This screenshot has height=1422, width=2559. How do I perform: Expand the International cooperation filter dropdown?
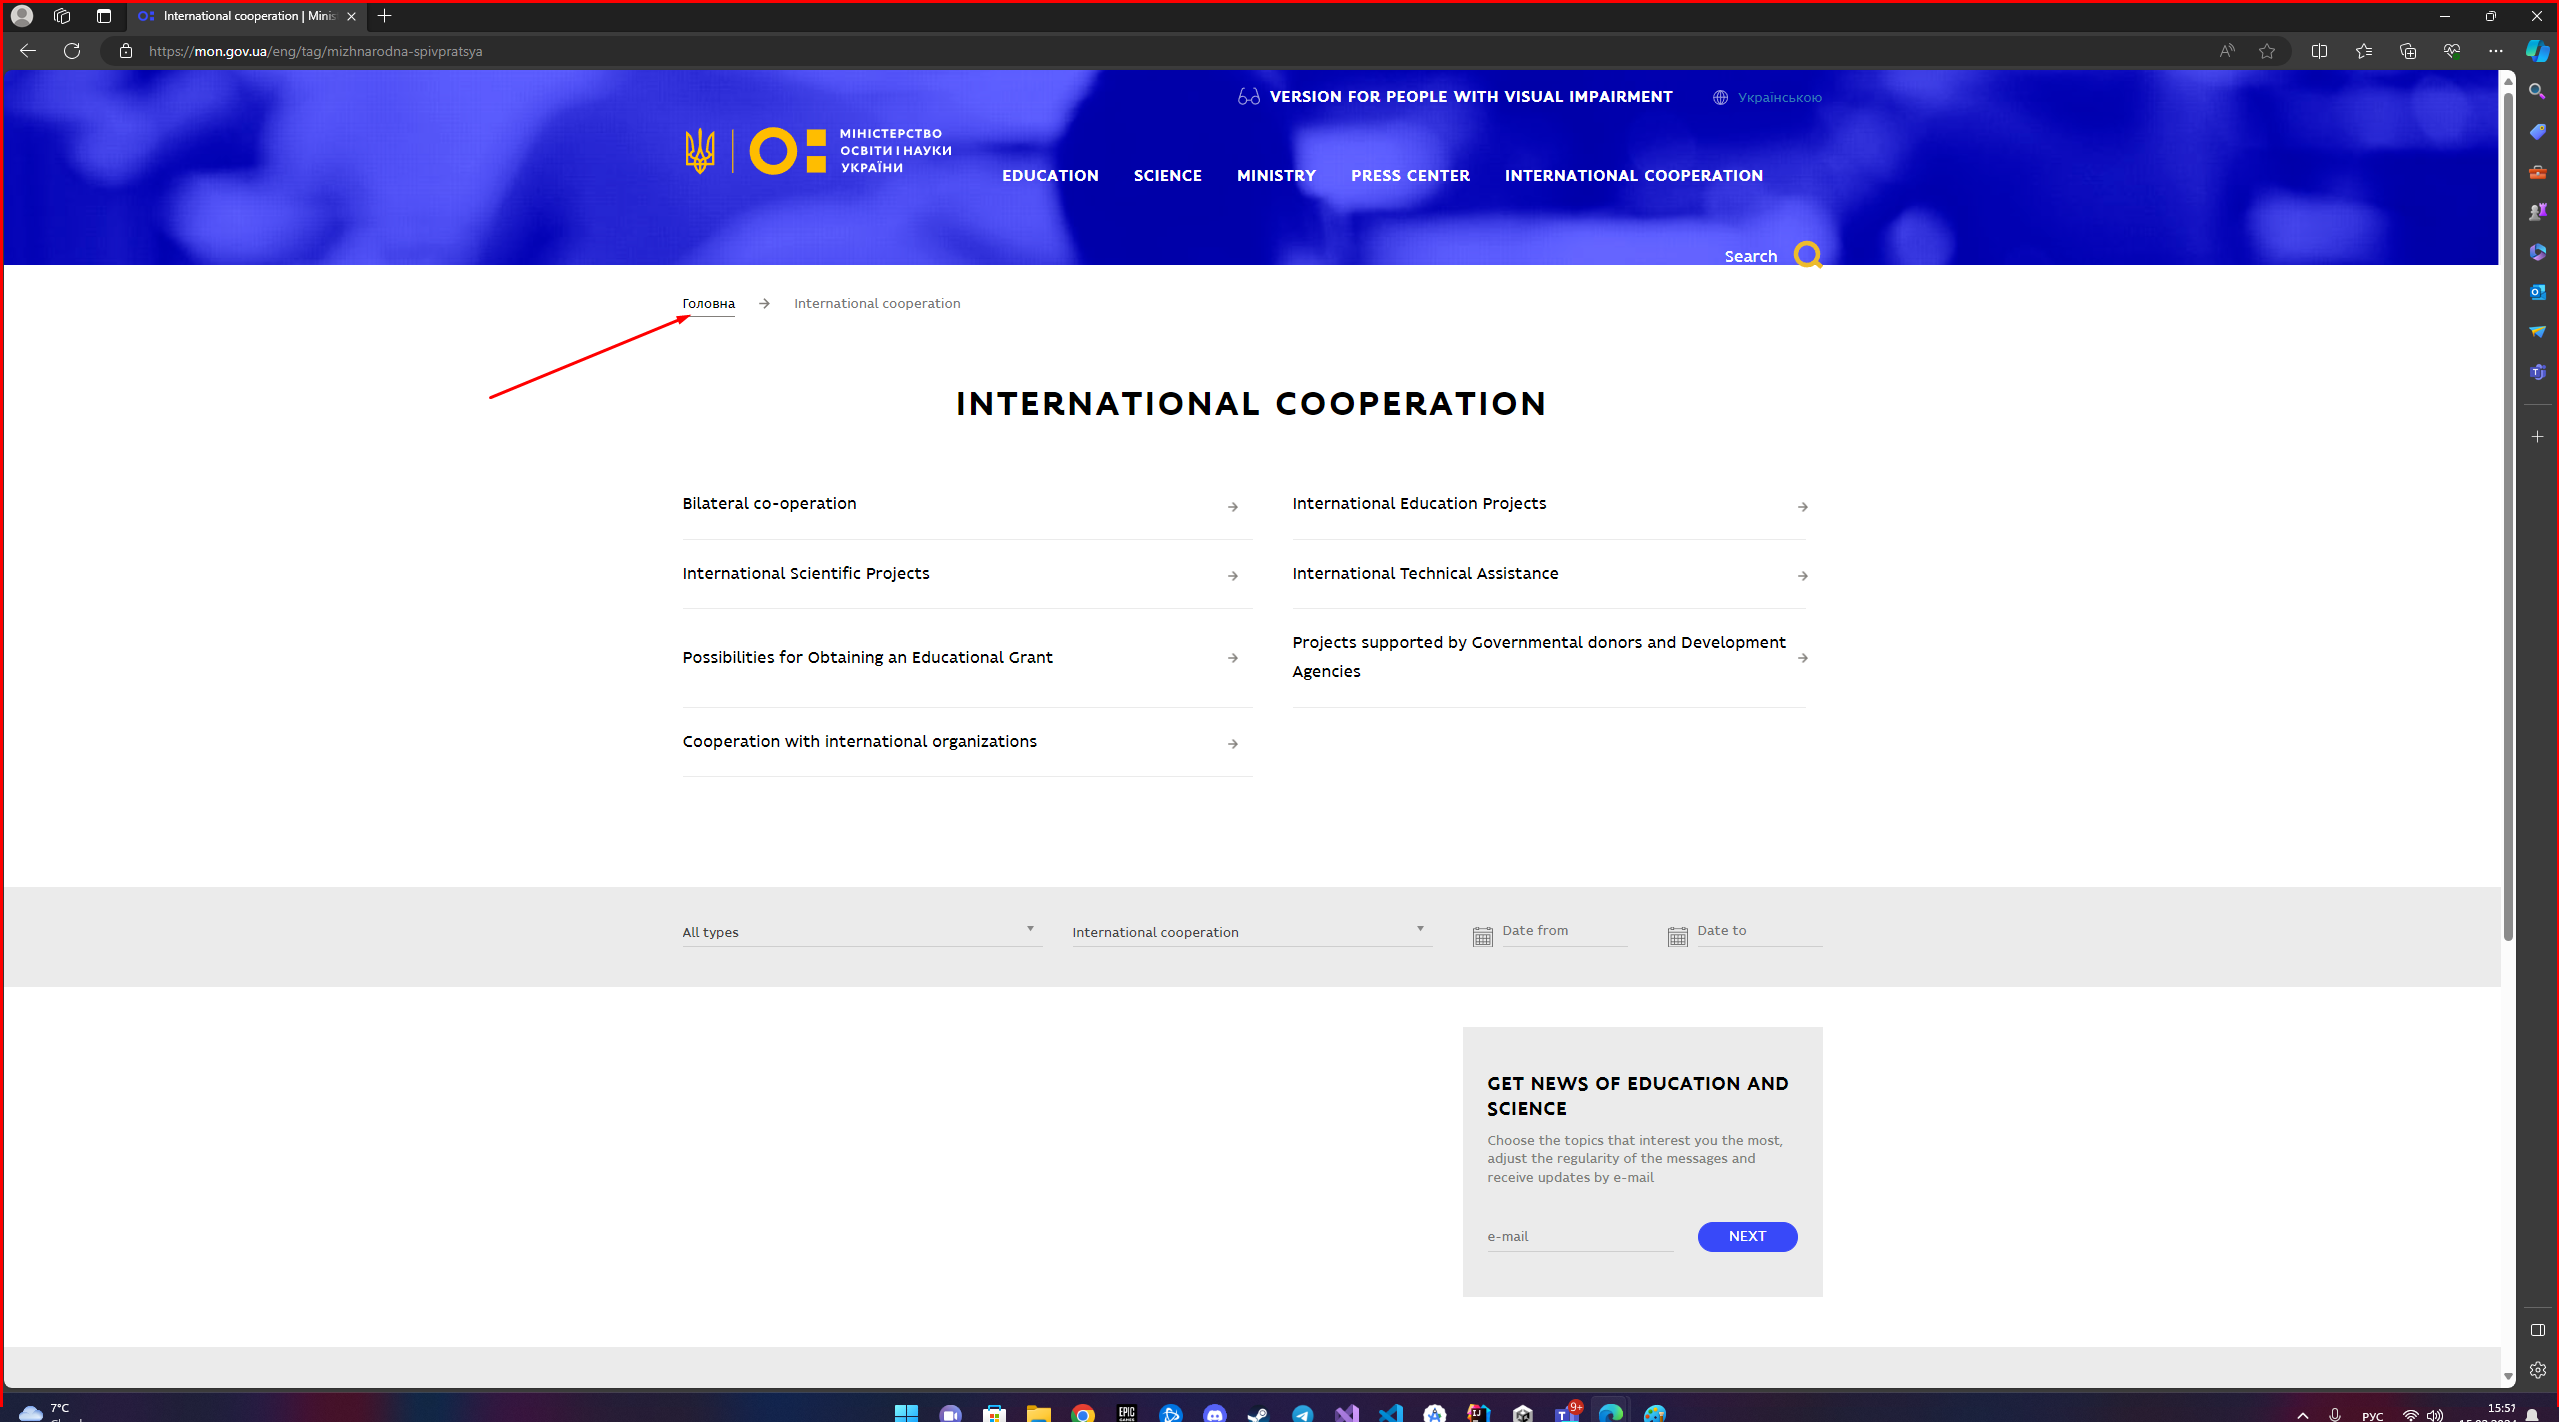point(1250,931)
